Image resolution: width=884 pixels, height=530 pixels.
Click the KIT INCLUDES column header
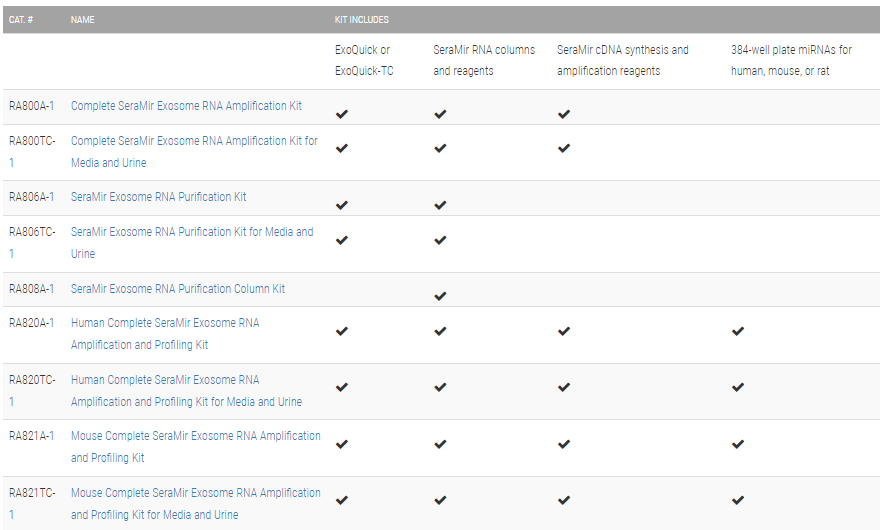(362, 20)
